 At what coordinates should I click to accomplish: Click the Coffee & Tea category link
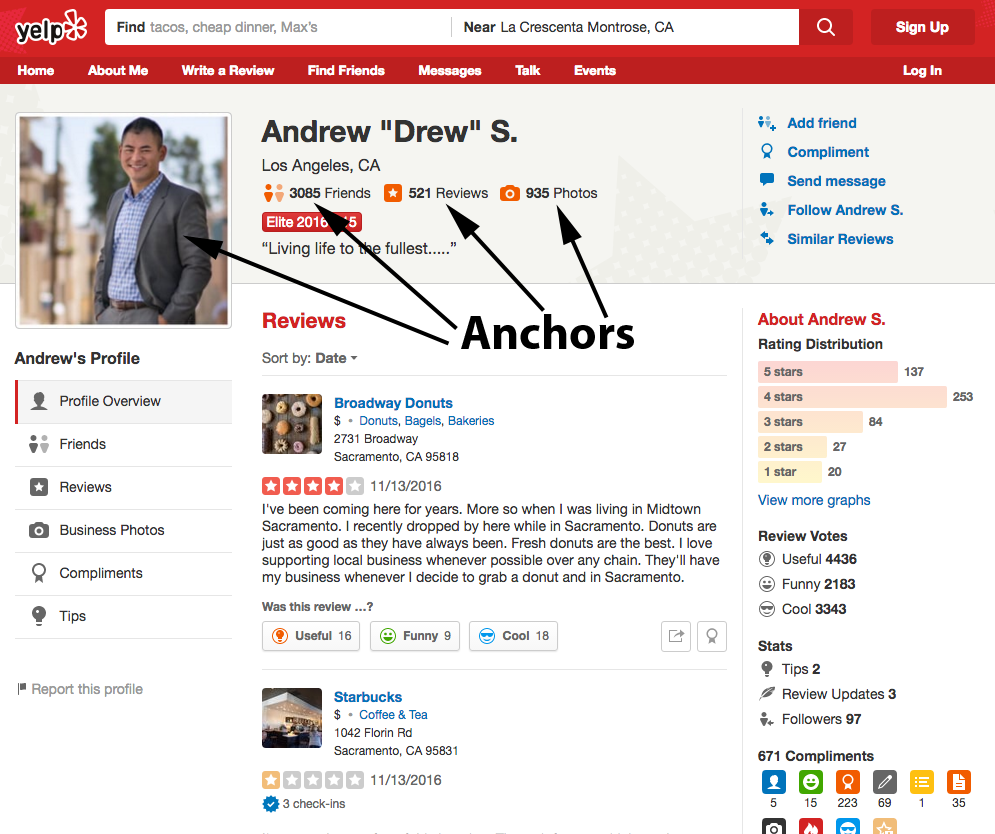[393, 715]
